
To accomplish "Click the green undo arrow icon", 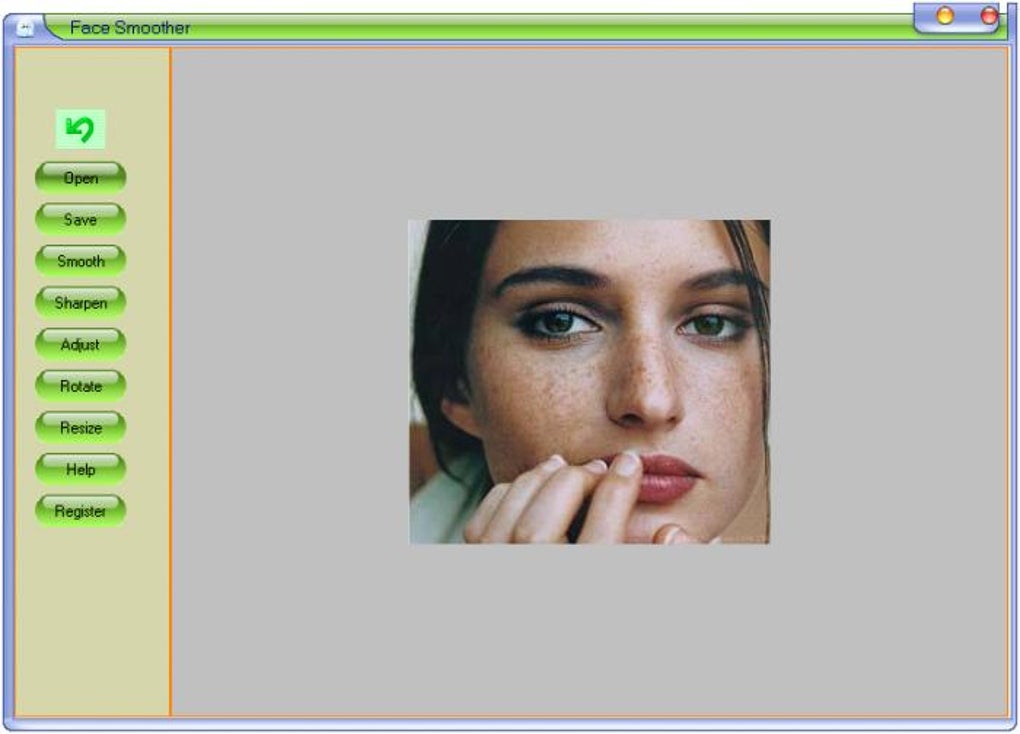I will click(80, 129).
